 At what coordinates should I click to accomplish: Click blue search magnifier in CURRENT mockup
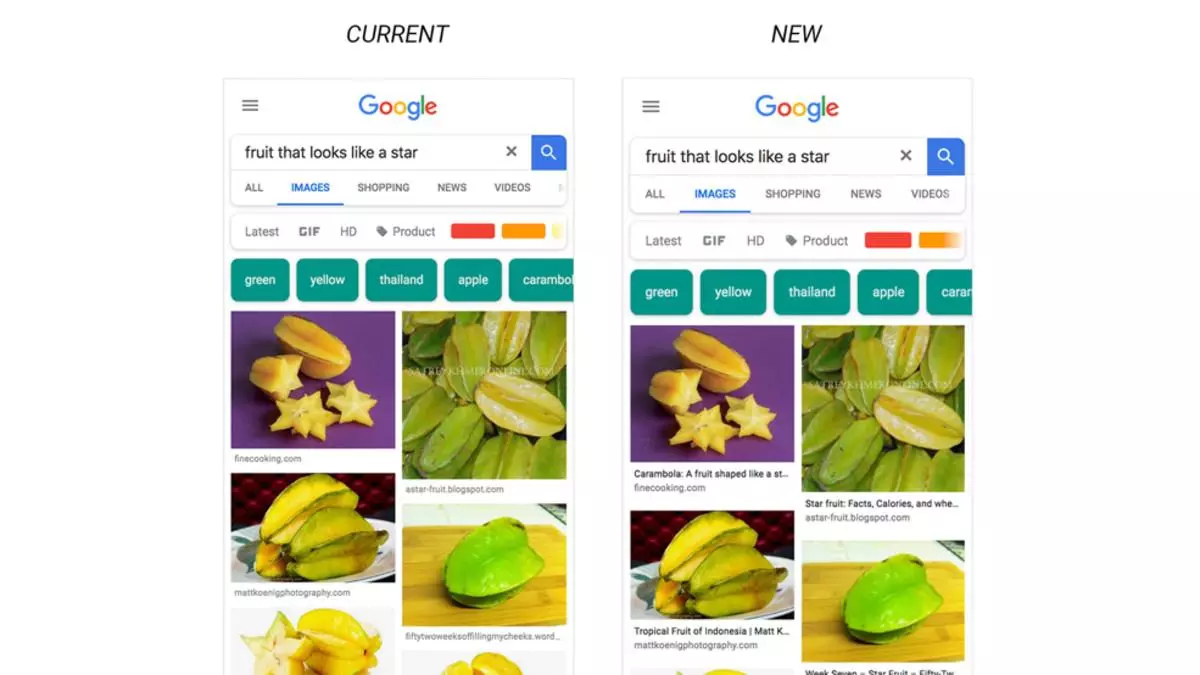pos(549,152)
